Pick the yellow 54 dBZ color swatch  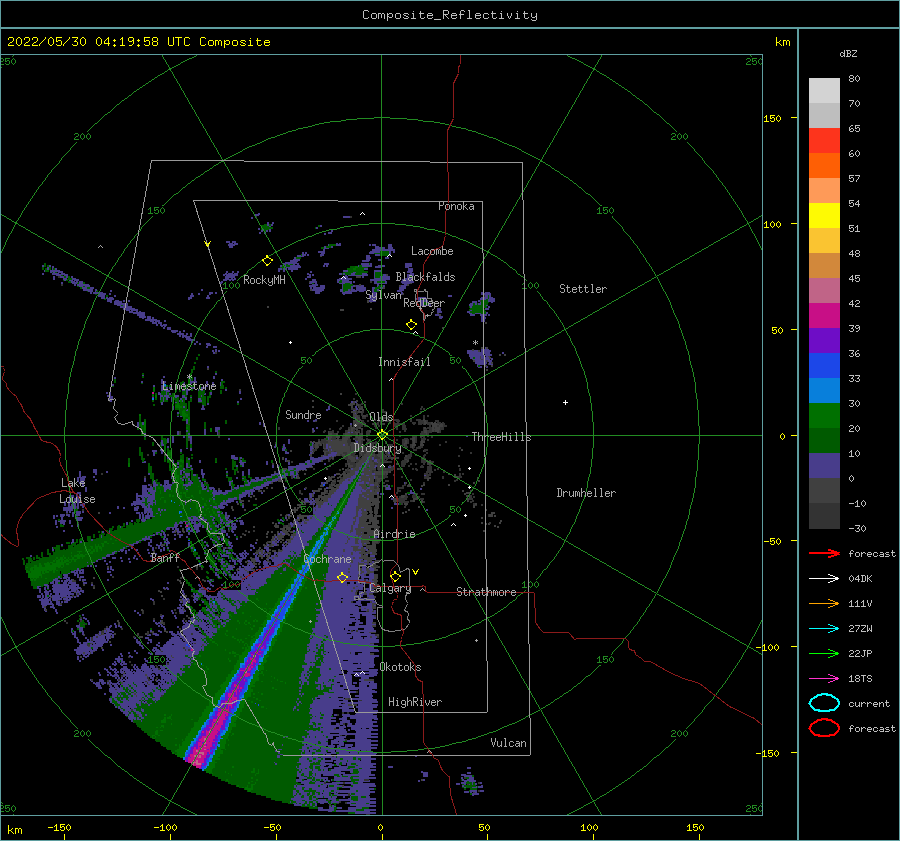(824, 215)
